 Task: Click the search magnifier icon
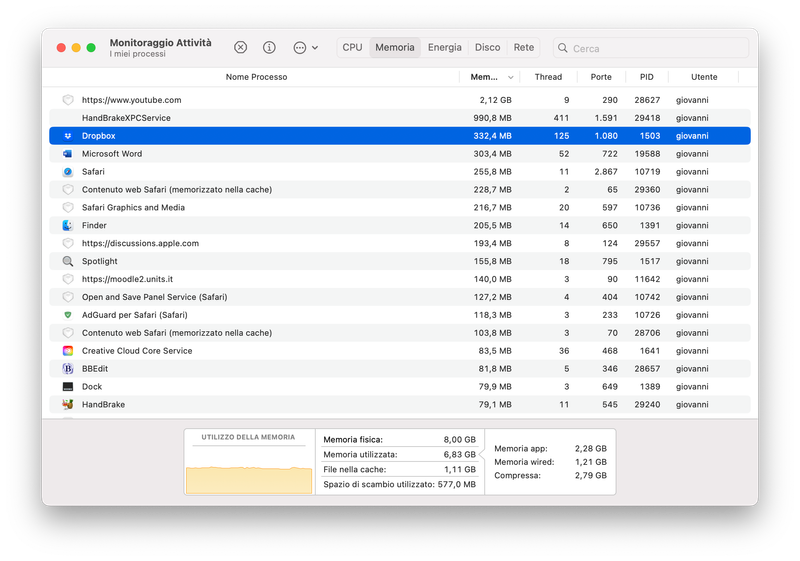562,48
